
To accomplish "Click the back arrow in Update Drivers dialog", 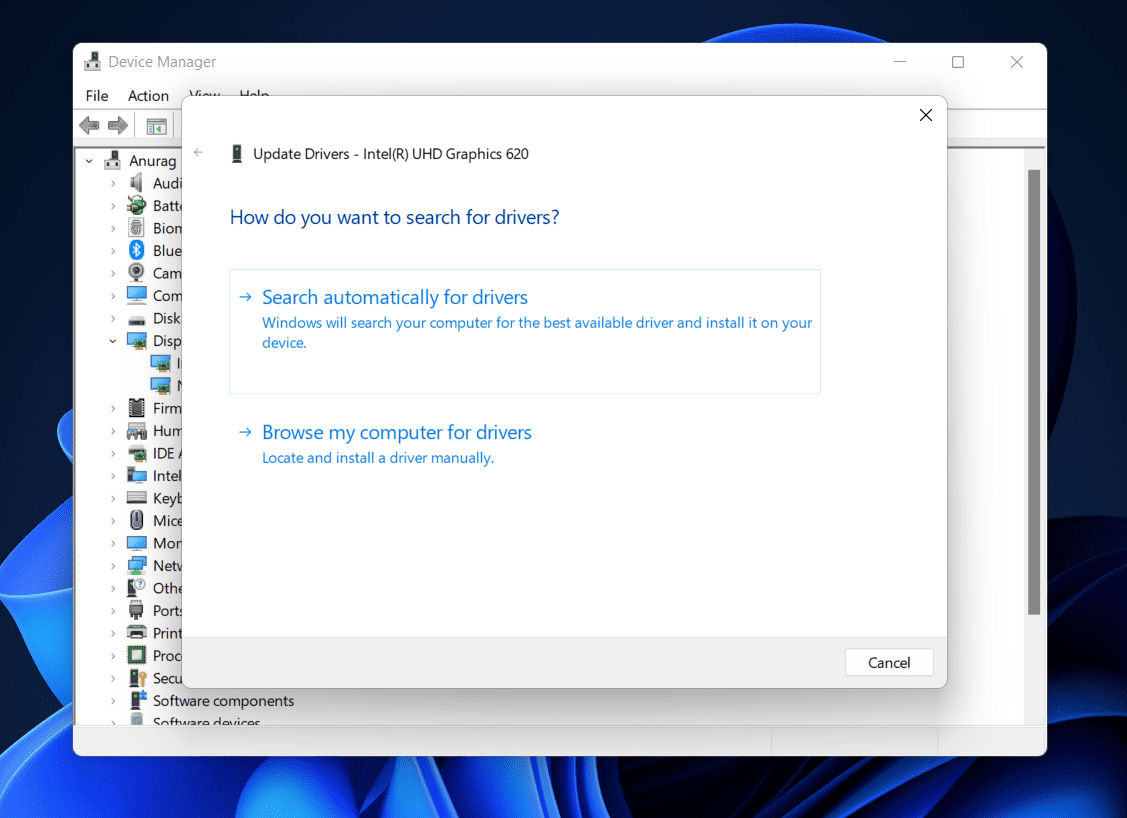I will coord(198,152).
